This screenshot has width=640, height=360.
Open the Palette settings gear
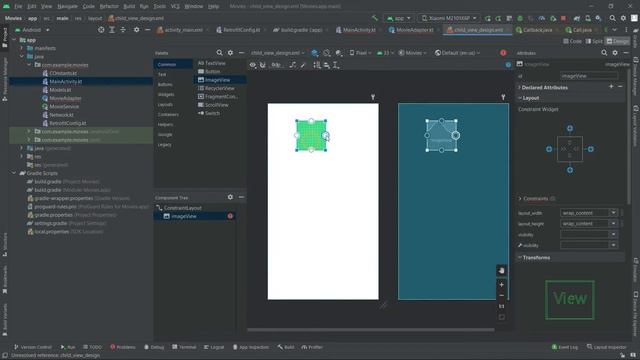coord(230,53)
